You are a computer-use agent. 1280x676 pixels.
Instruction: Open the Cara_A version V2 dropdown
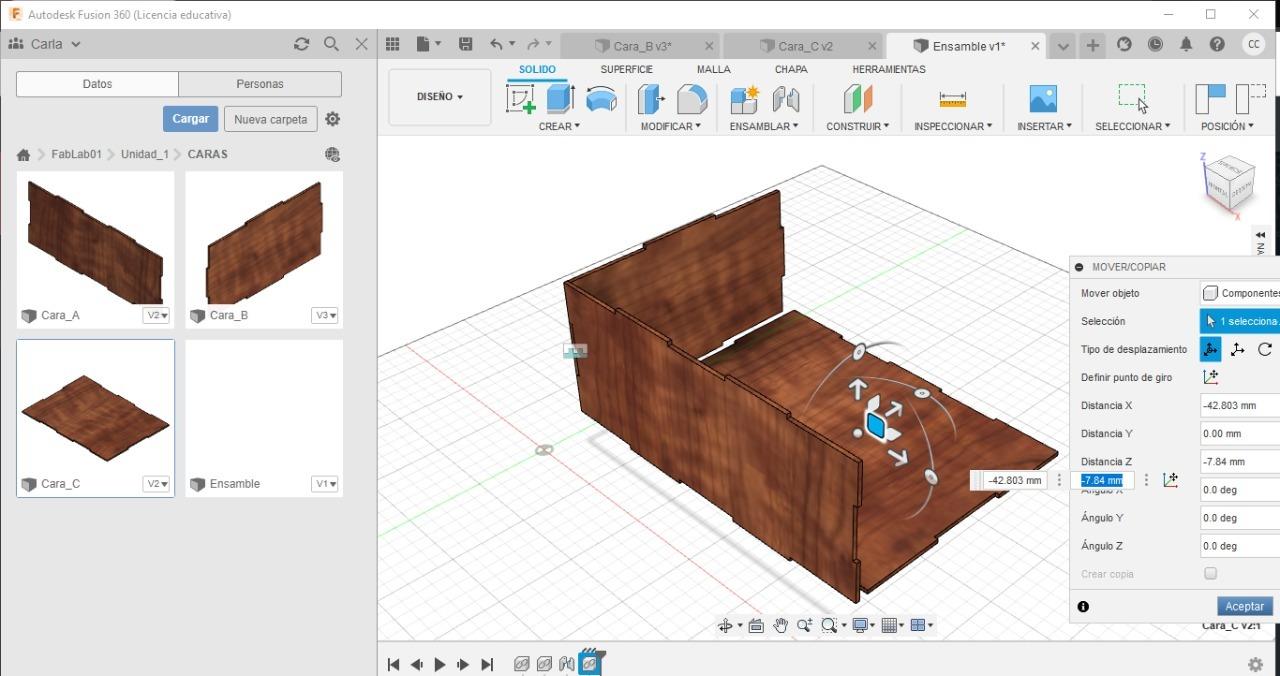click(157, 315)
